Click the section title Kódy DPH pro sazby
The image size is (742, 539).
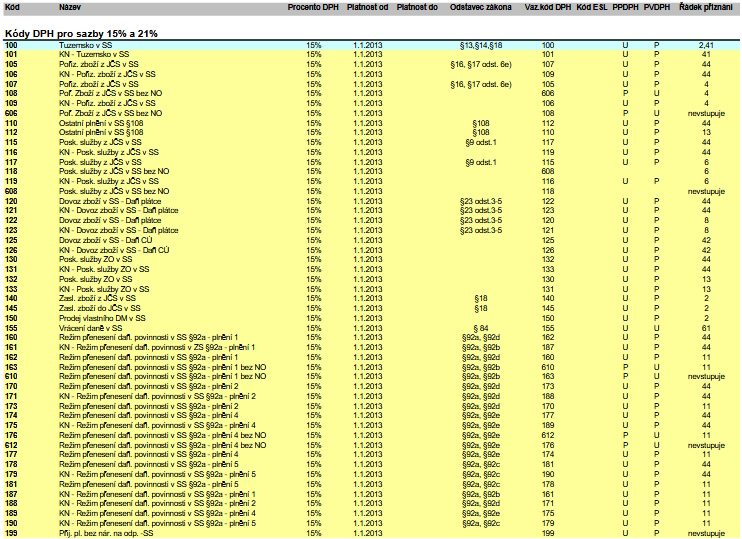pyautogui.click(x=81, y=33)
